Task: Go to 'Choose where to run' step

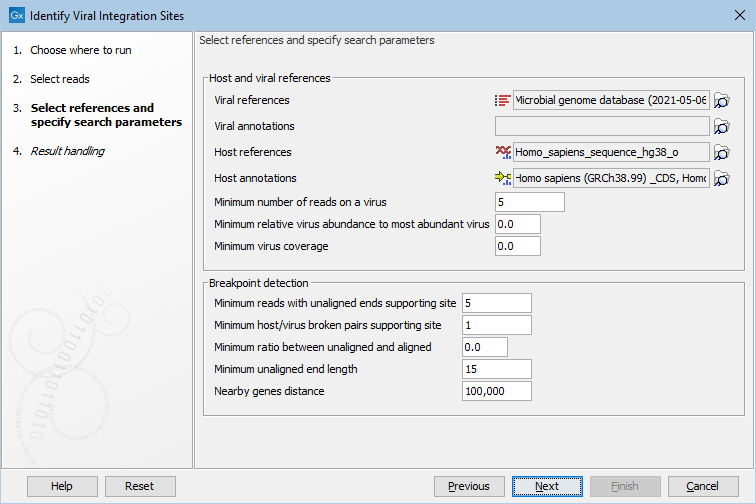Action: pyautogui.click(x=80, y=50)
